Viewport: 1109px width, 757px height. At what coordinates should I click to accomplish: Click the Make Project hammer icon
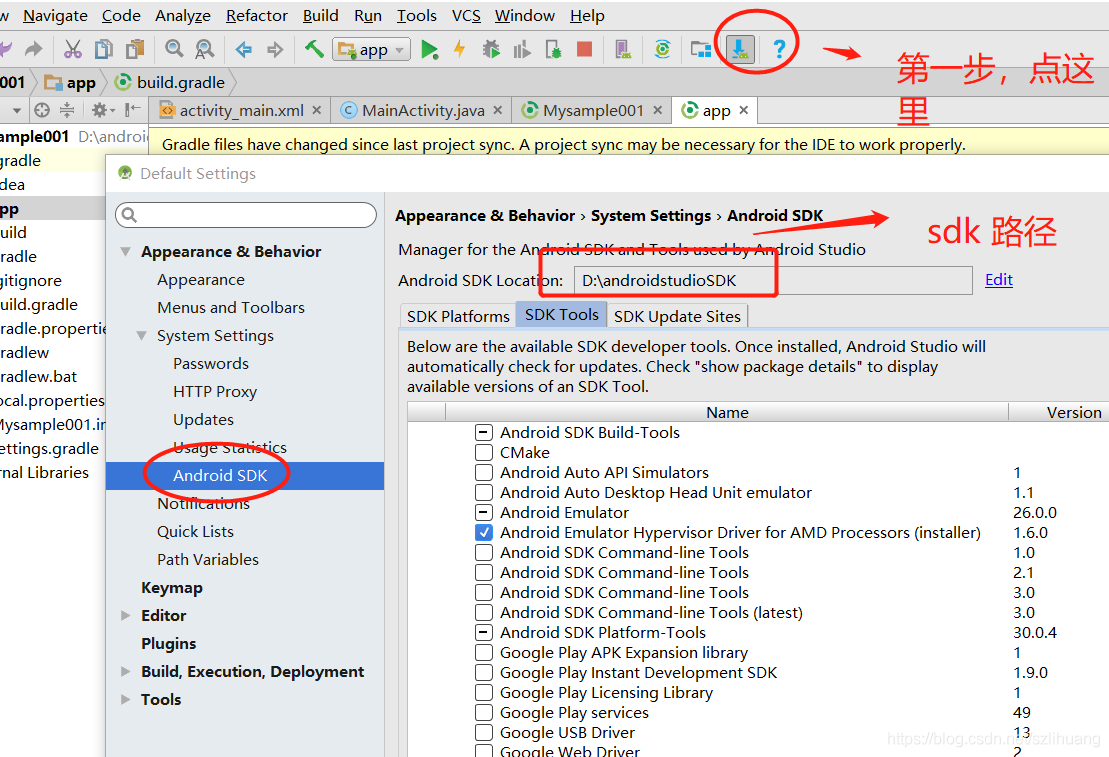click(314, 50)
